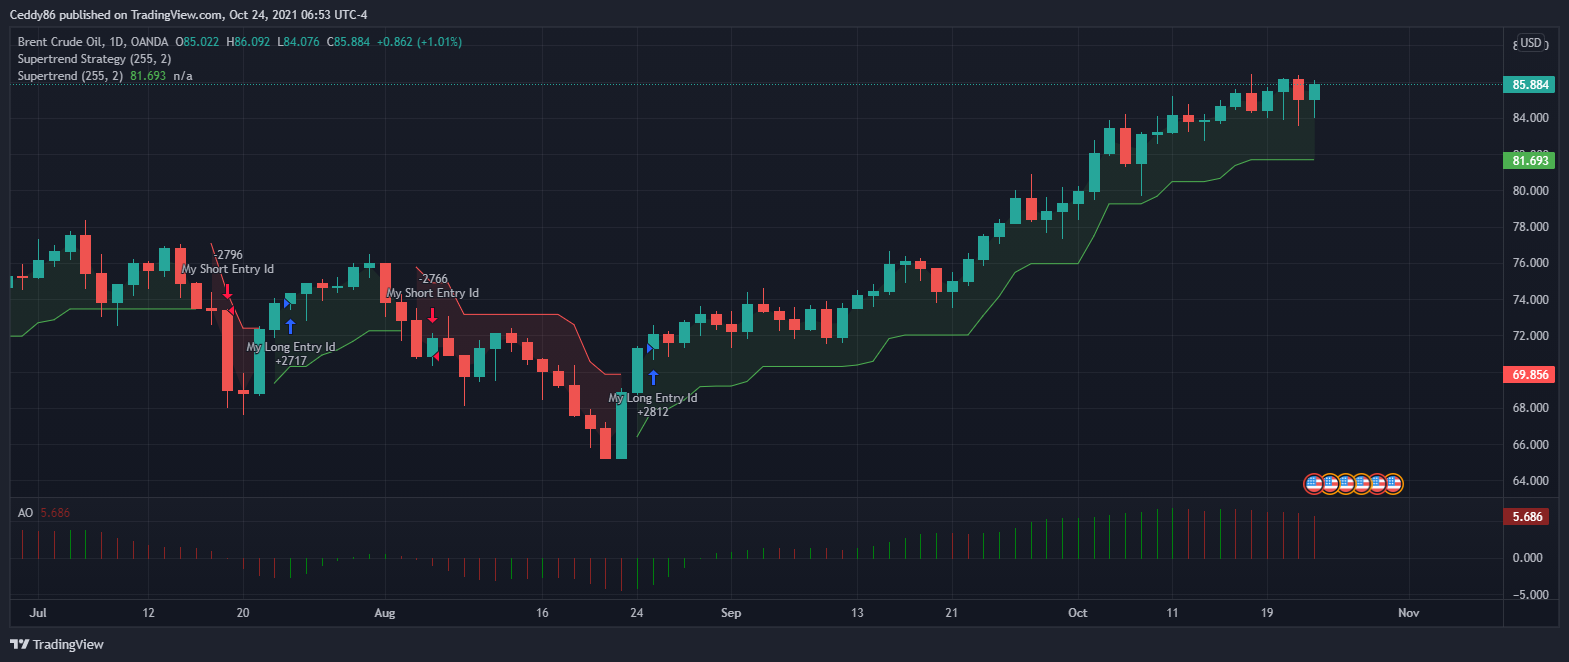Click the AO legend value 5.686
1569x662 pixels.
pos(55,513)
